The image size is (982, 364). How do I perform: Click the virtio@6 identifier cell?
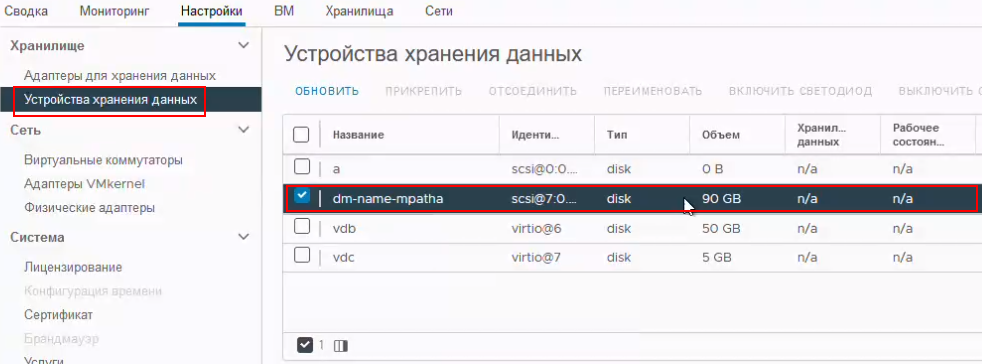537,229
